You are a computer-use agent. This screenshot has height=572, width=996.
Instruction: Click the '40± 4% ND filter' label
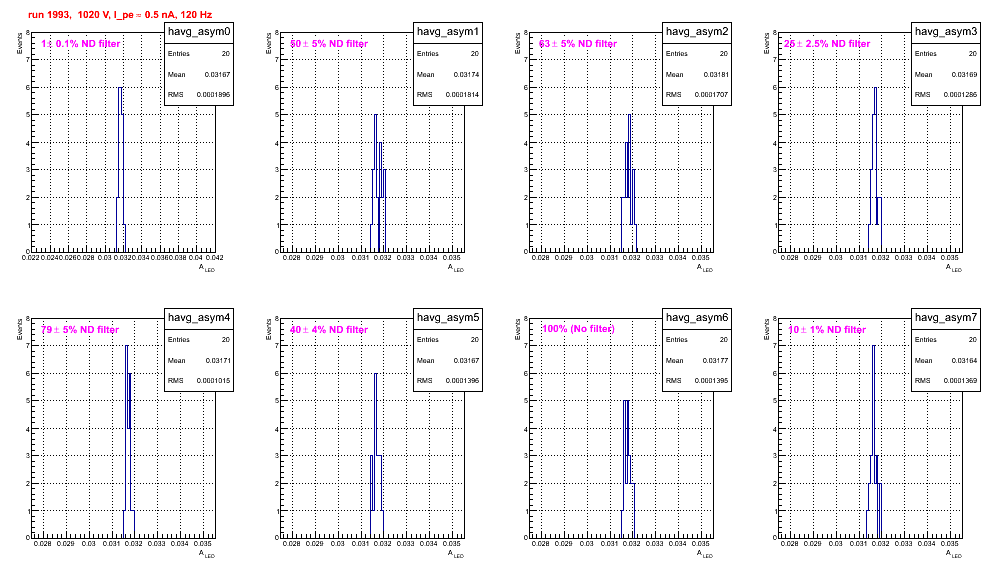pyautogui.click(x=329, y=330)
